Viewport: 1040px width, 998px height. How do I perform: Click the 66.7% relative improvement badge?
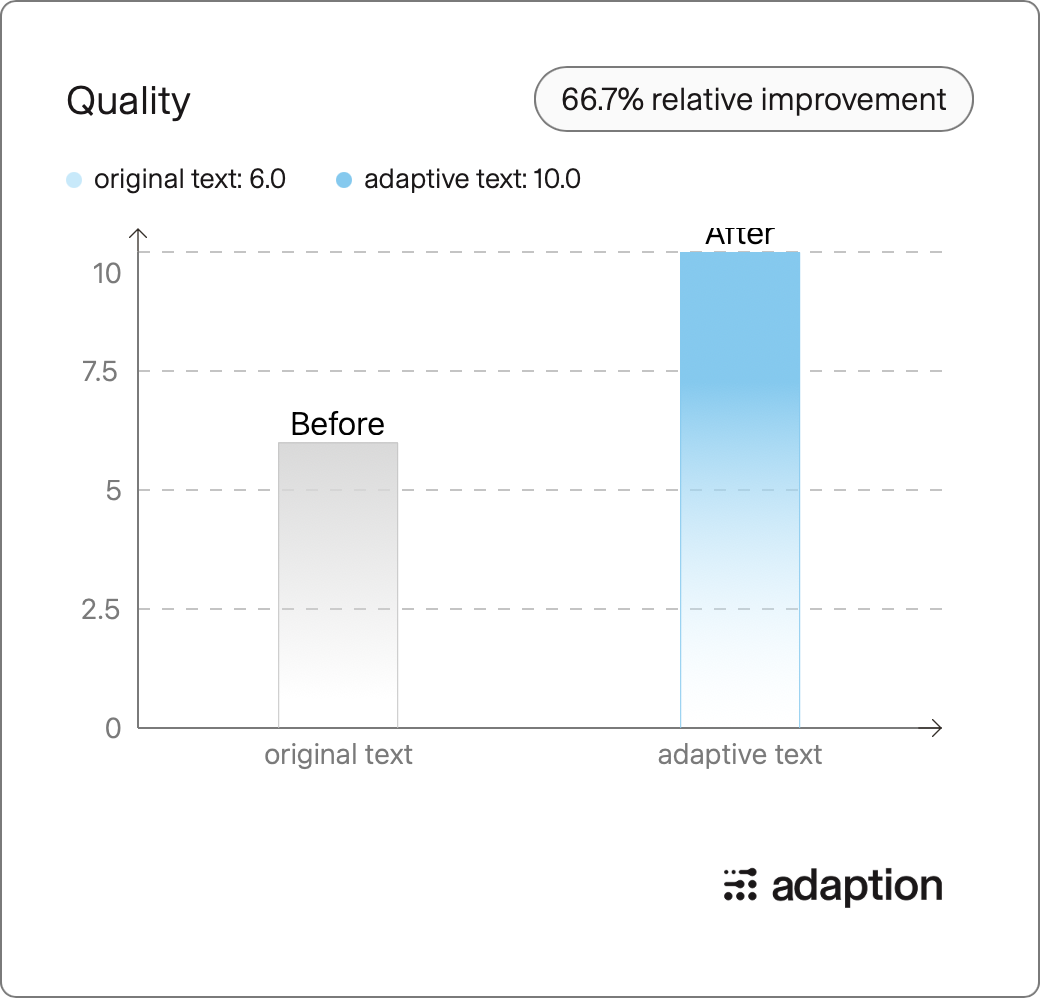[753, 99]
